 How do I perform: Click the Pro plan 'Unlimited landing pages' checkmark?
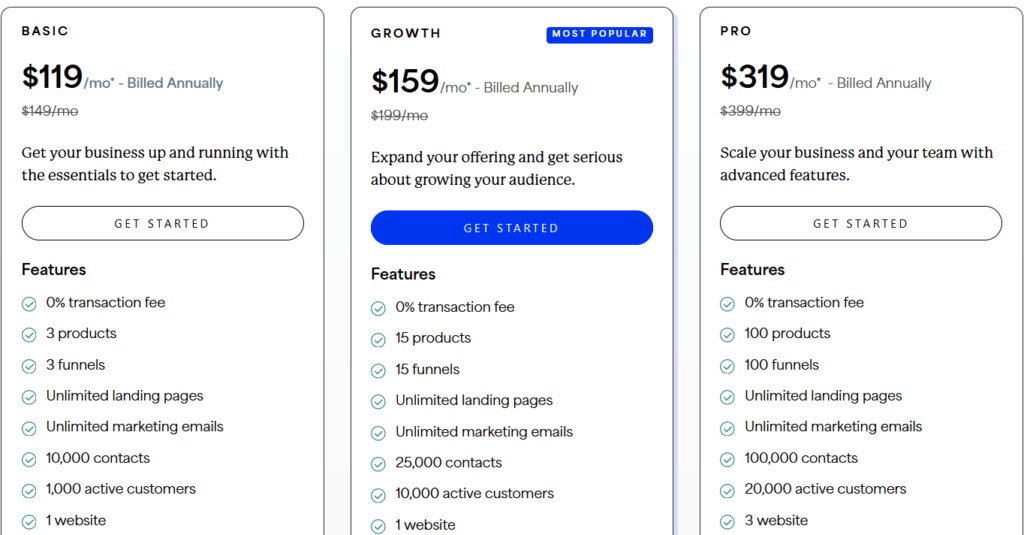coord(728,397)
